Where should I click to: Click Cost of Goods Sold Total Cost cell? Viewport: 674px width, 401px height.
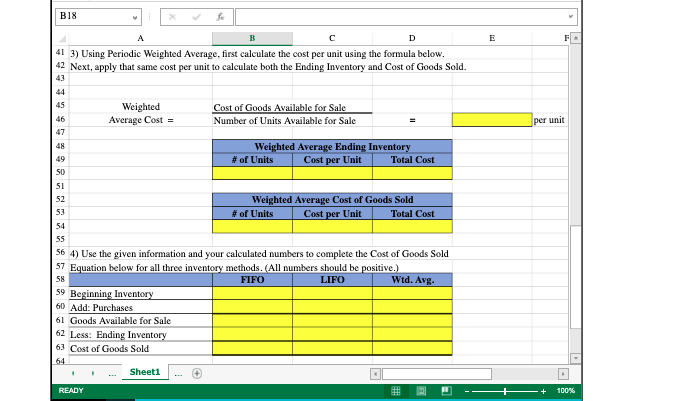[x=412, y=227]
